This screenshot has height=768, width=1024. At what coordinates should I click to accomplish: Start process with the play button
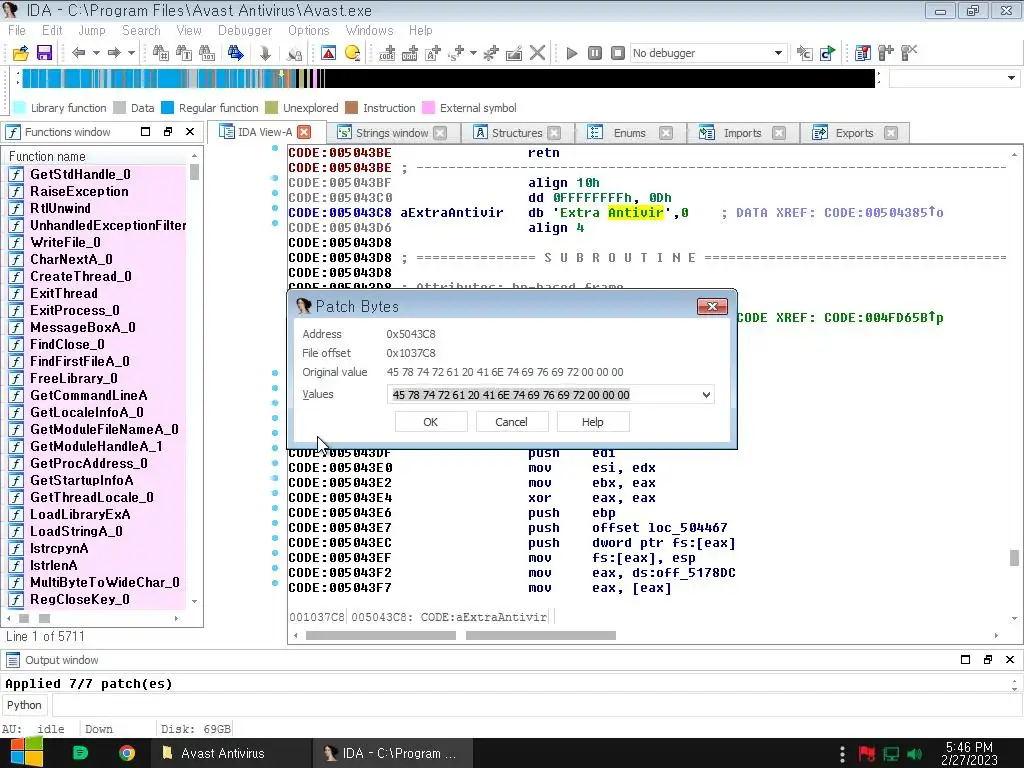pyautogui.click(x=571, y=53)
